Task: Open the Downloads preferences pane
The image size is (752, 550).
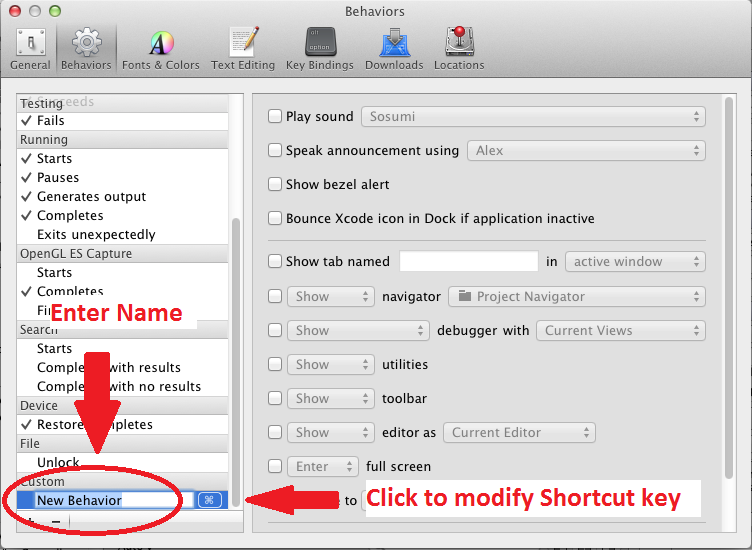Action: 394,49
